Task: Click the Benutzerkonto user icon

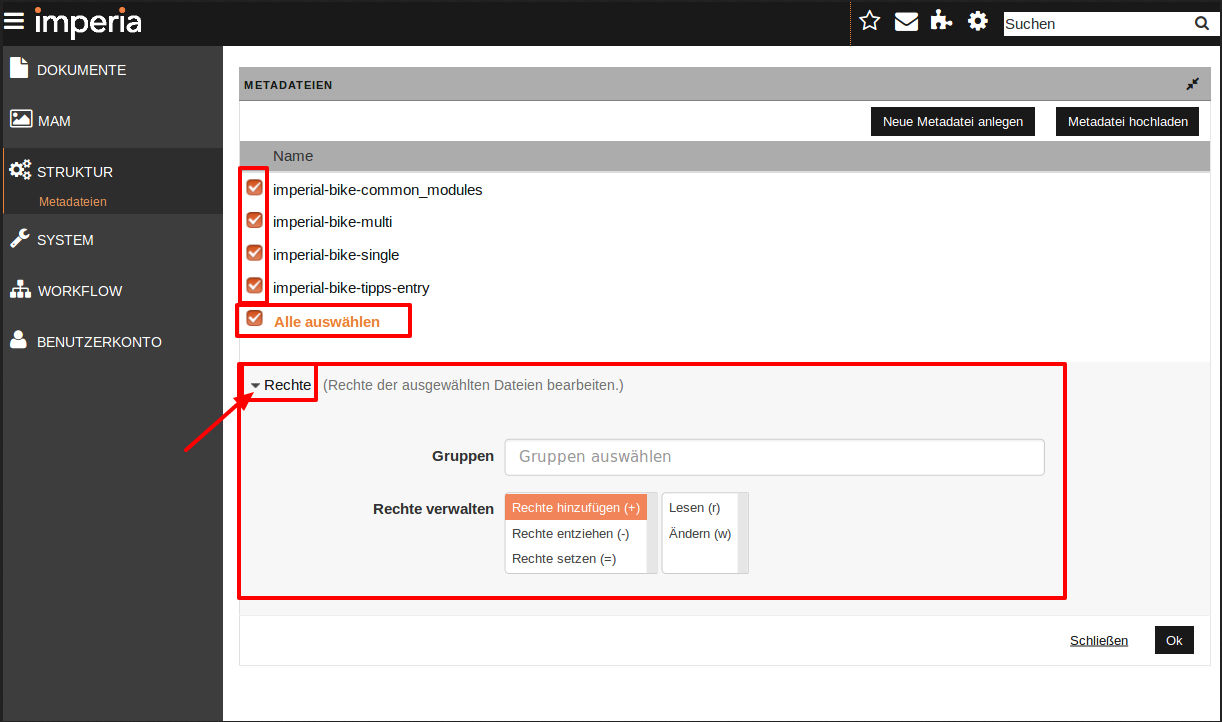Action: click(19, 340)
